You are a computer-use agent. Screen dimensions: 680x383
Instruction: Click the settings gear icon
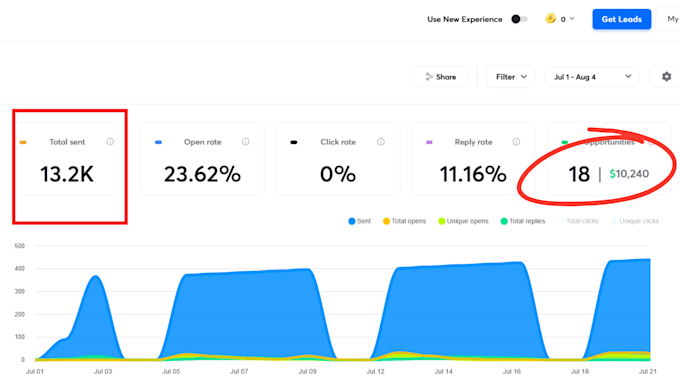coord(667,77)
